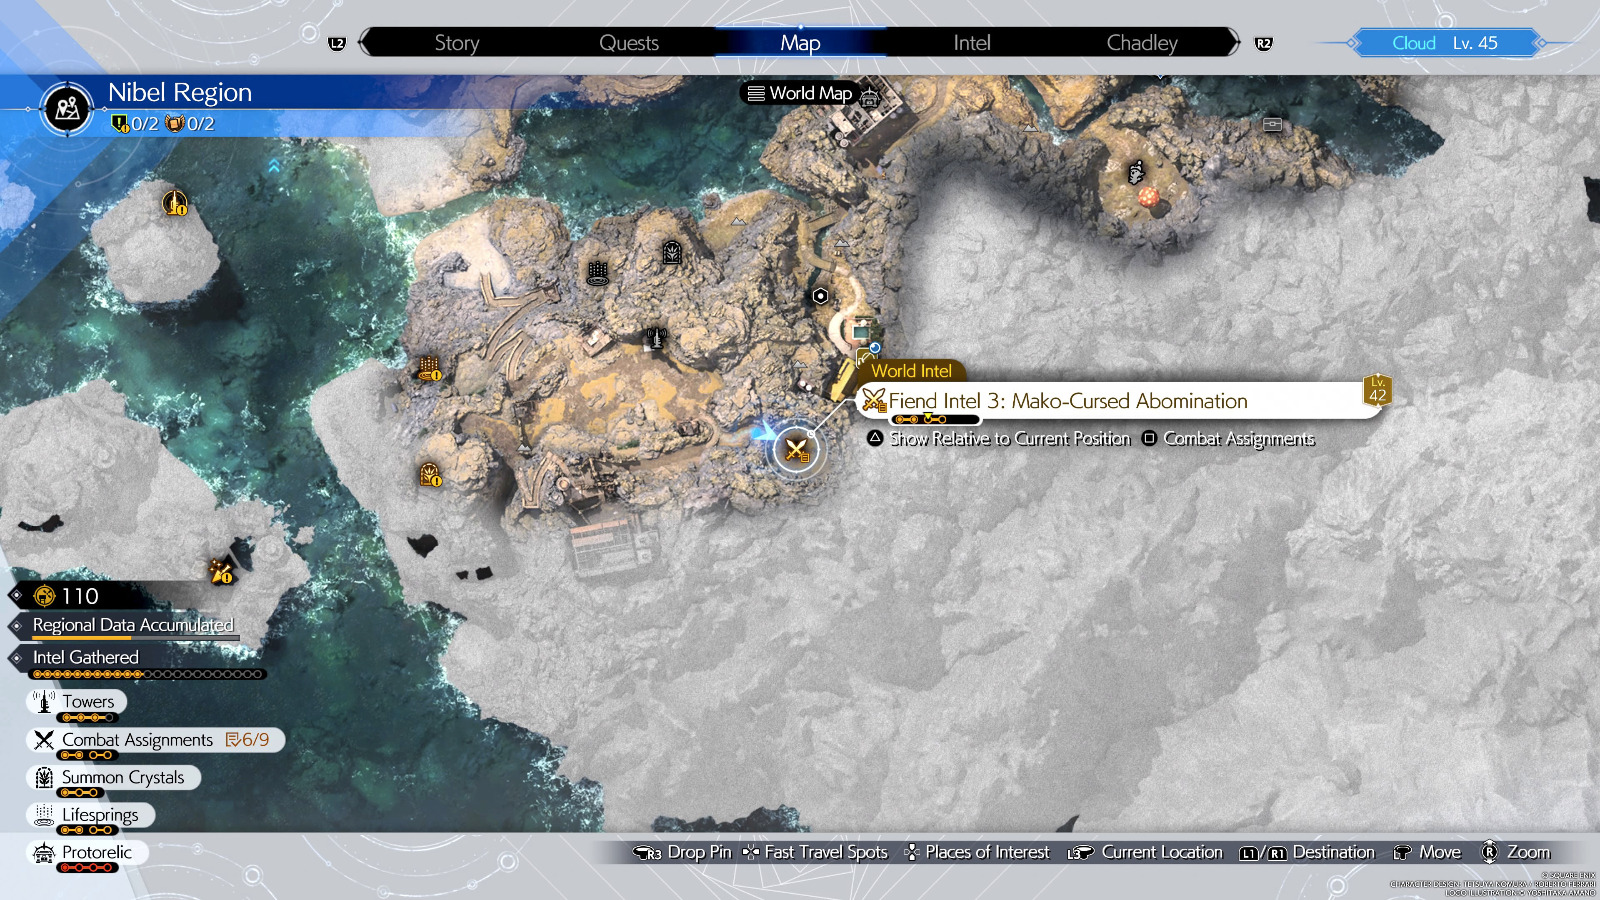This screenshot has width=1600, height=900.
Task: Click the lifespring icon on the map
Action: [598, 272]
